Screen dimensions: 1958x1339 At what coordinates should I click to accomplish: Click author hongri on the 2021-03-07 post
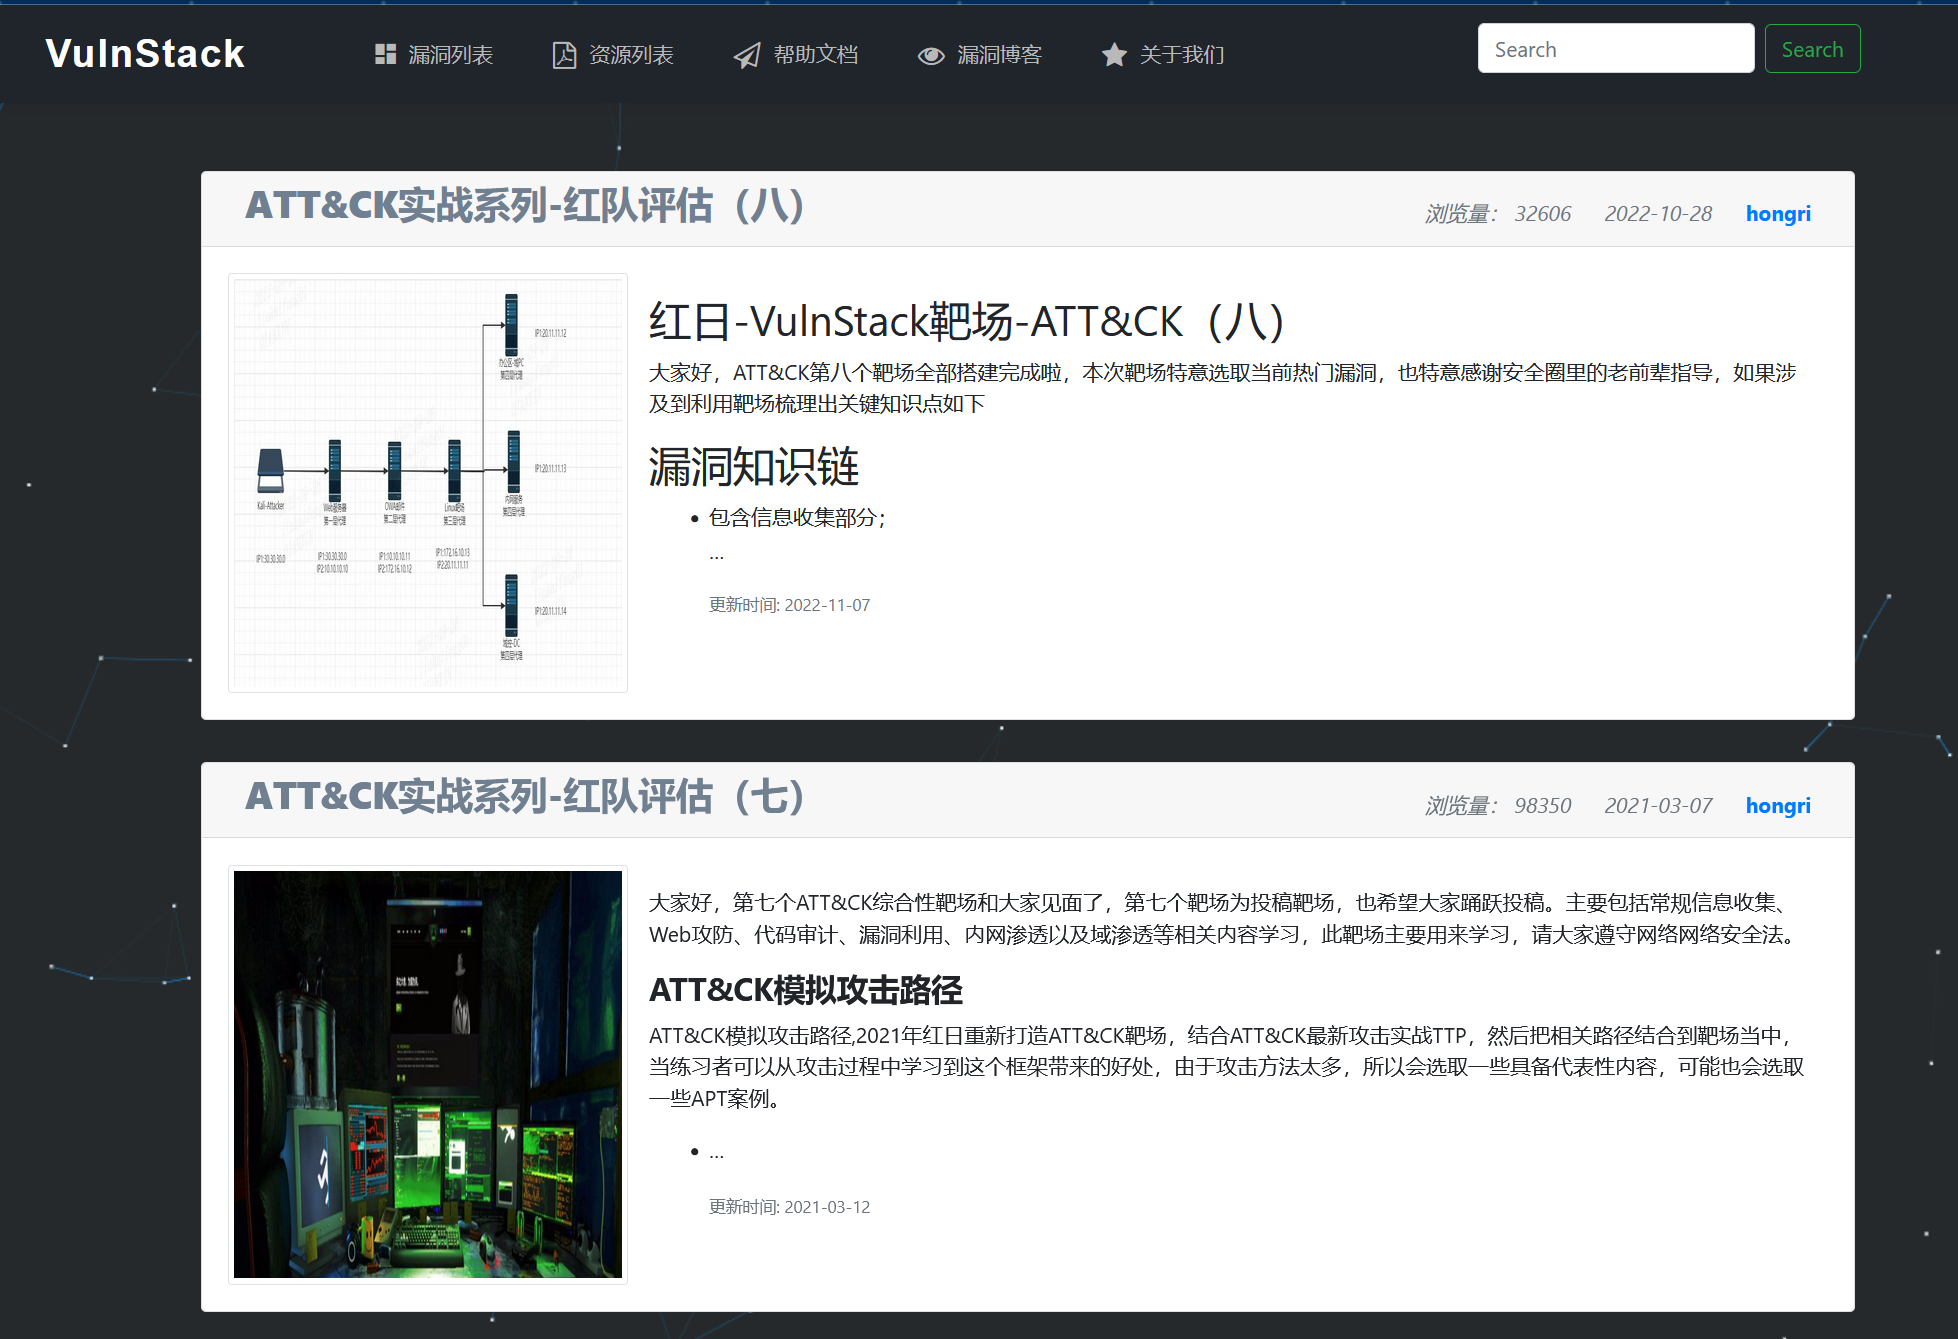click(x=1777, y=806)
